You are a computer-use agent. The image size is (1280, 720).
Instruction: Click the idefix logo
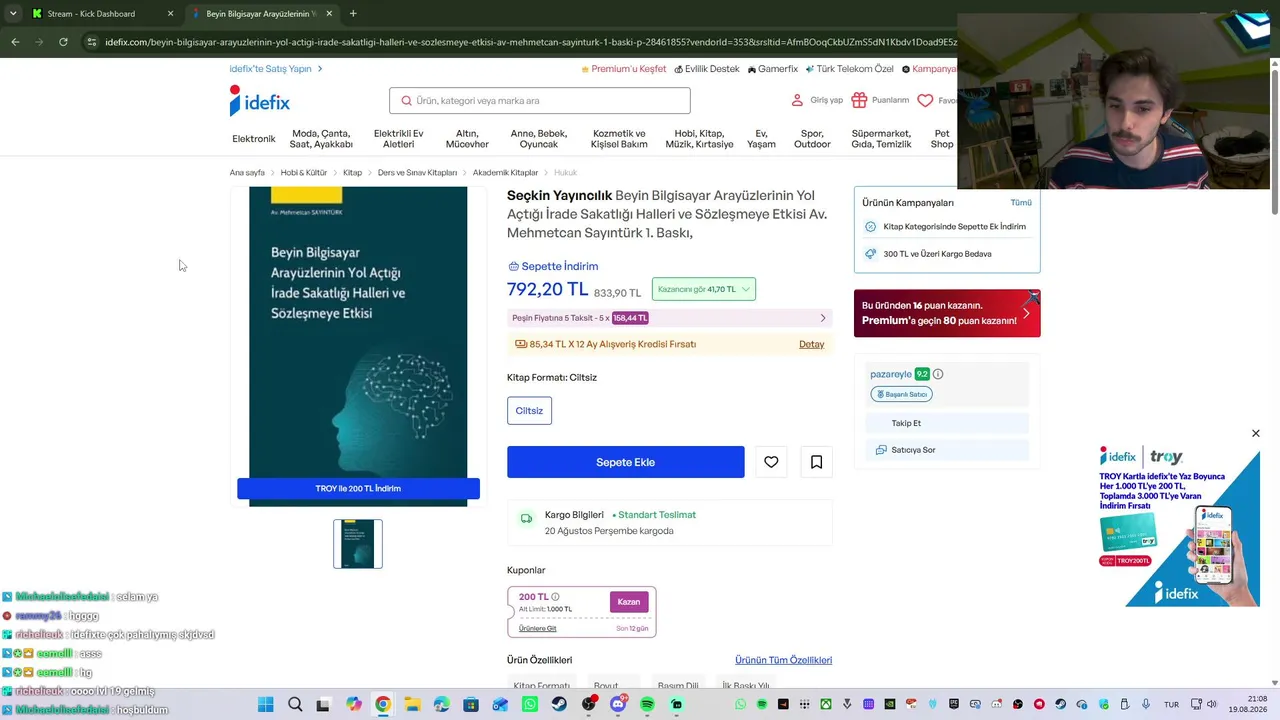(x=259, y=101)
